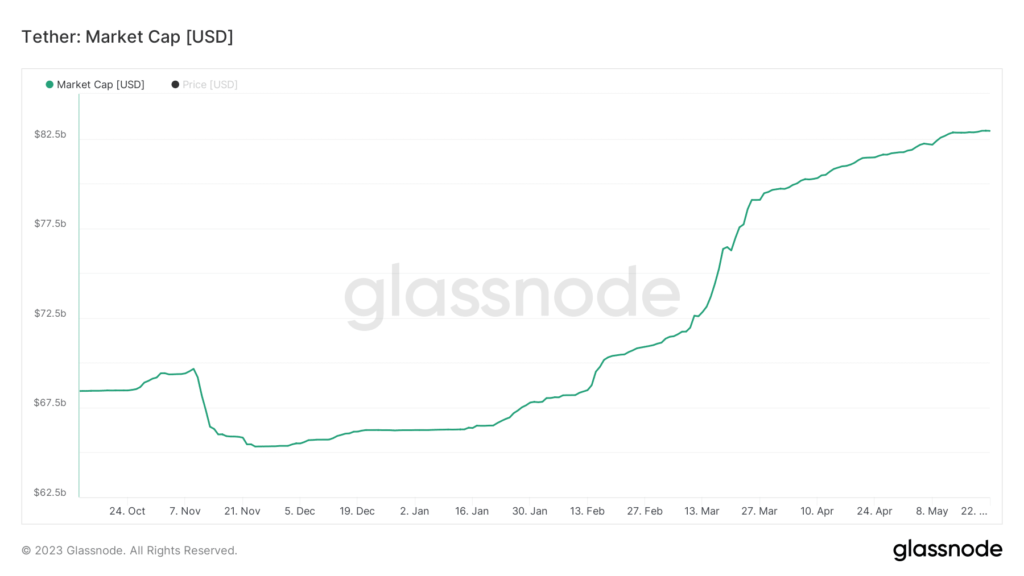
Task: Select the 8. May x-axis date
Action: (x=933, y=511)
